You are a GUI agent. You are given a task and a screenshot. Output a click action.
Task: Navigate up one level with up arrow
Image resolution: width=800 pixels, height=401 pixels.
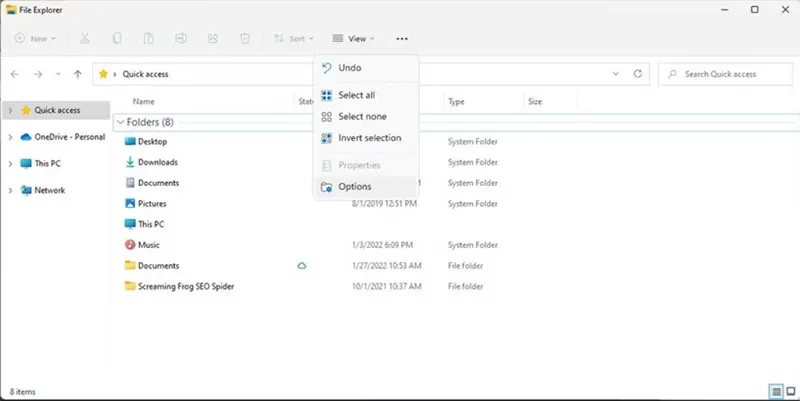[x=77, y=74]
